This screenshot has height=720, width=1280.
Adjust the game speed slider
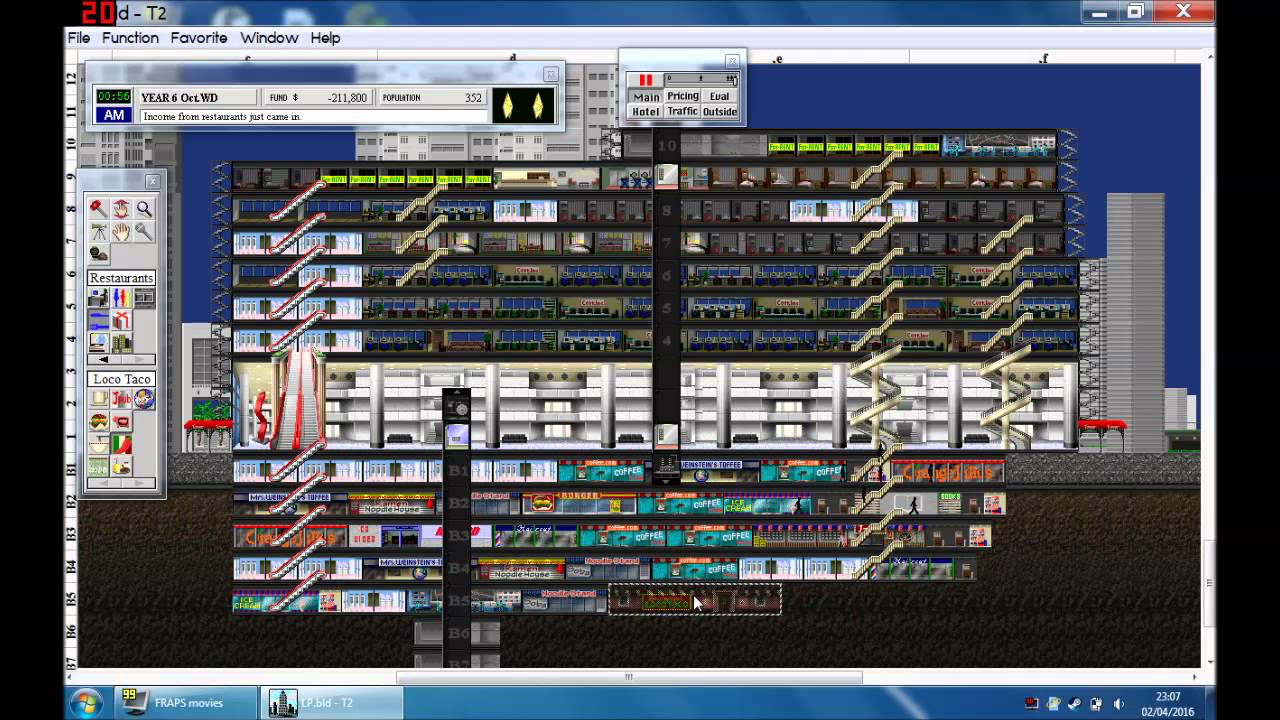pos(701,79)
